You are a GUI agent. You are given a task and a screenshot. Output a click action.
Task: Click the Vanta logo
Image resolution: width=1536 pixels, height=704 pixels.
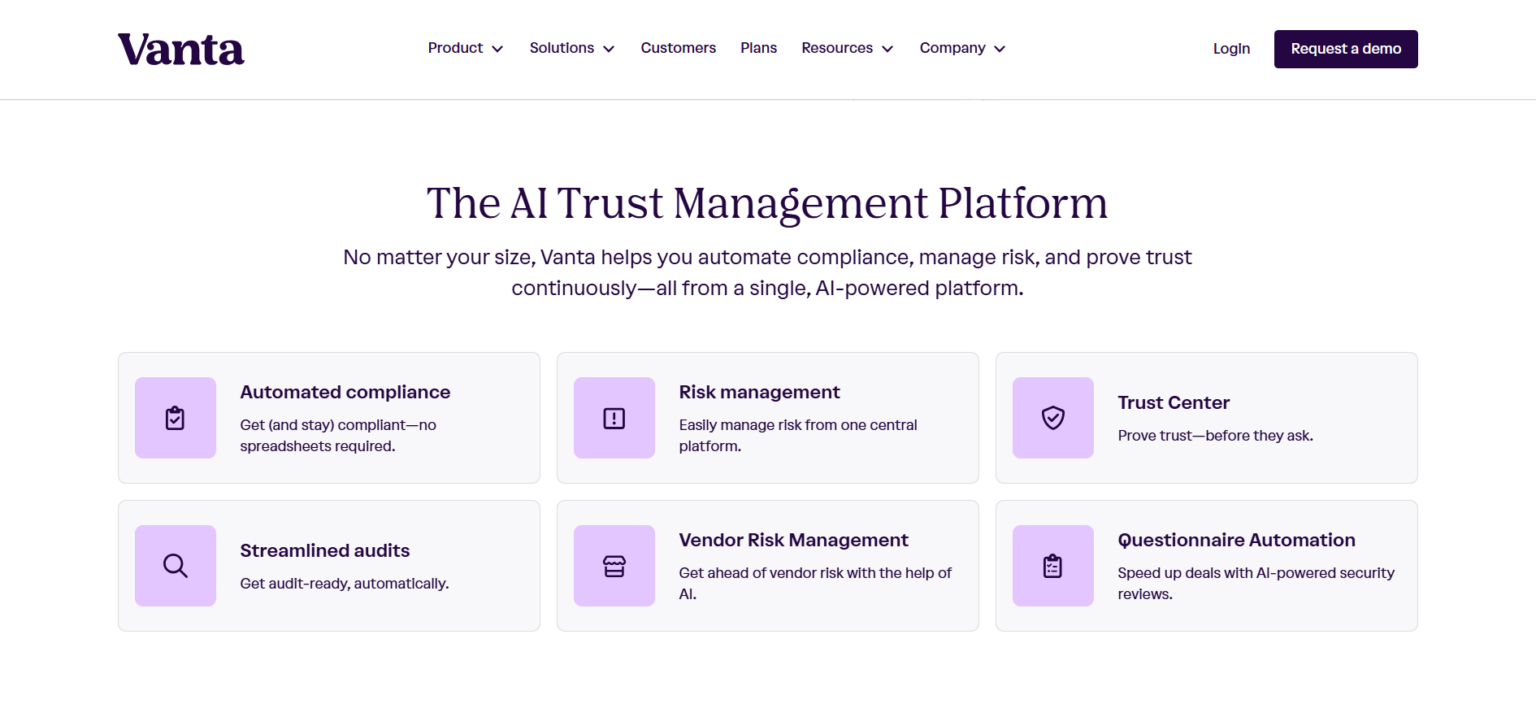(x=180, y=48)
